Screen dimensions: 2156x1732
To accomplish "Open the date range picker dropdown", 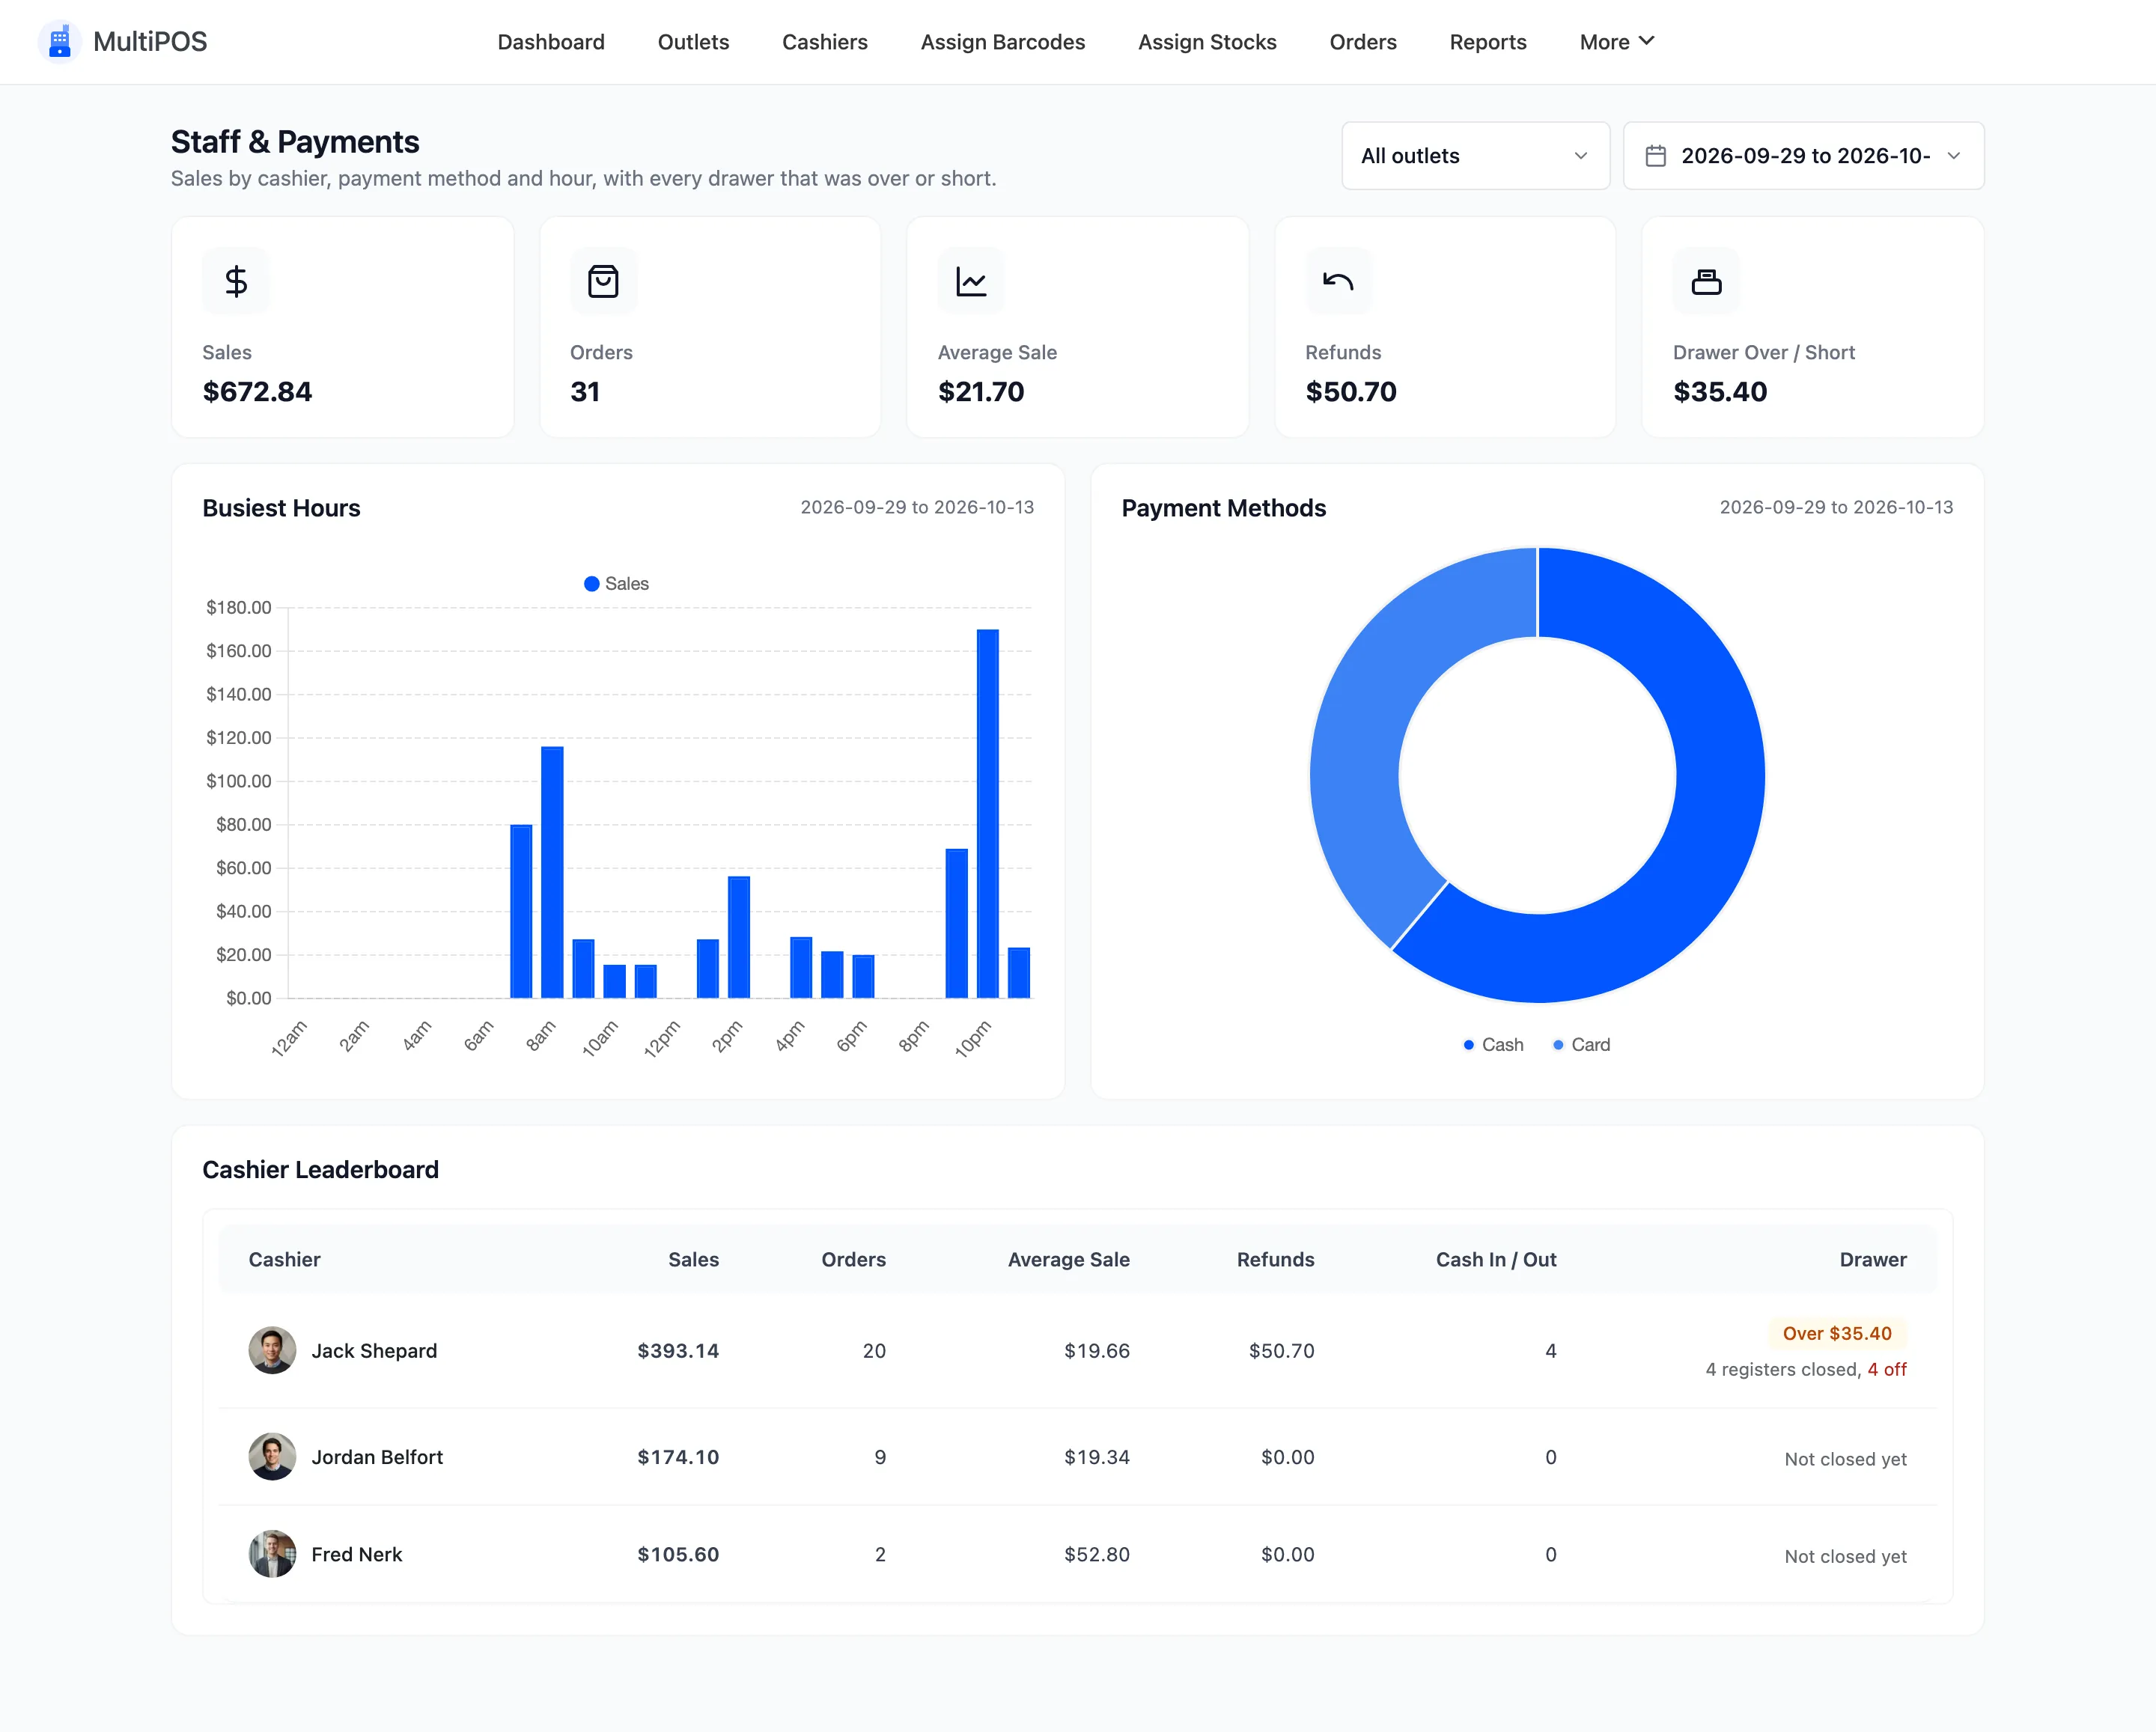I will pos(1803,156).
